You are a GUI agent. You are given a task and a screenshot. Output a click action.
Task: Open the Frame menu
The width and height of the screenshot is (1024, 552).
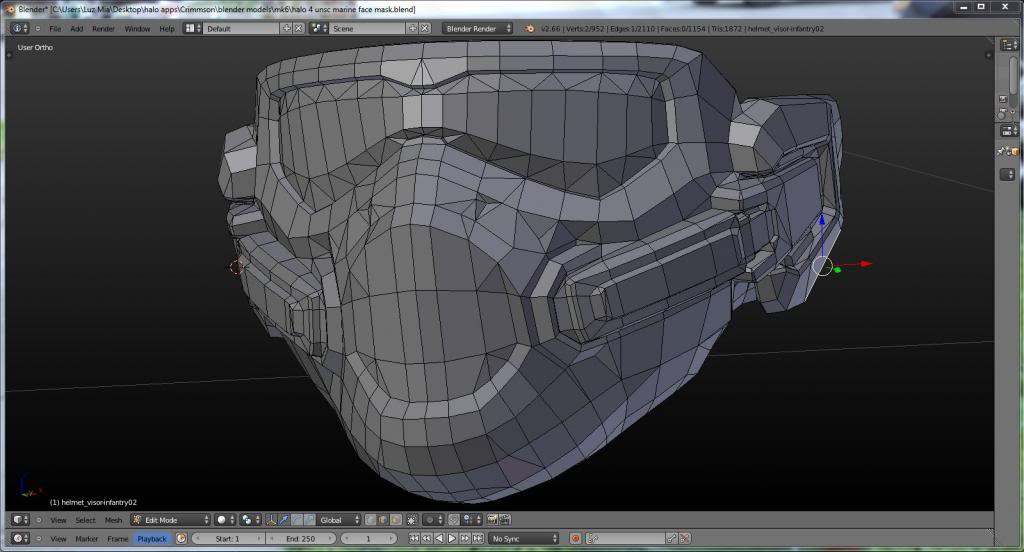[x=118, y=539]
